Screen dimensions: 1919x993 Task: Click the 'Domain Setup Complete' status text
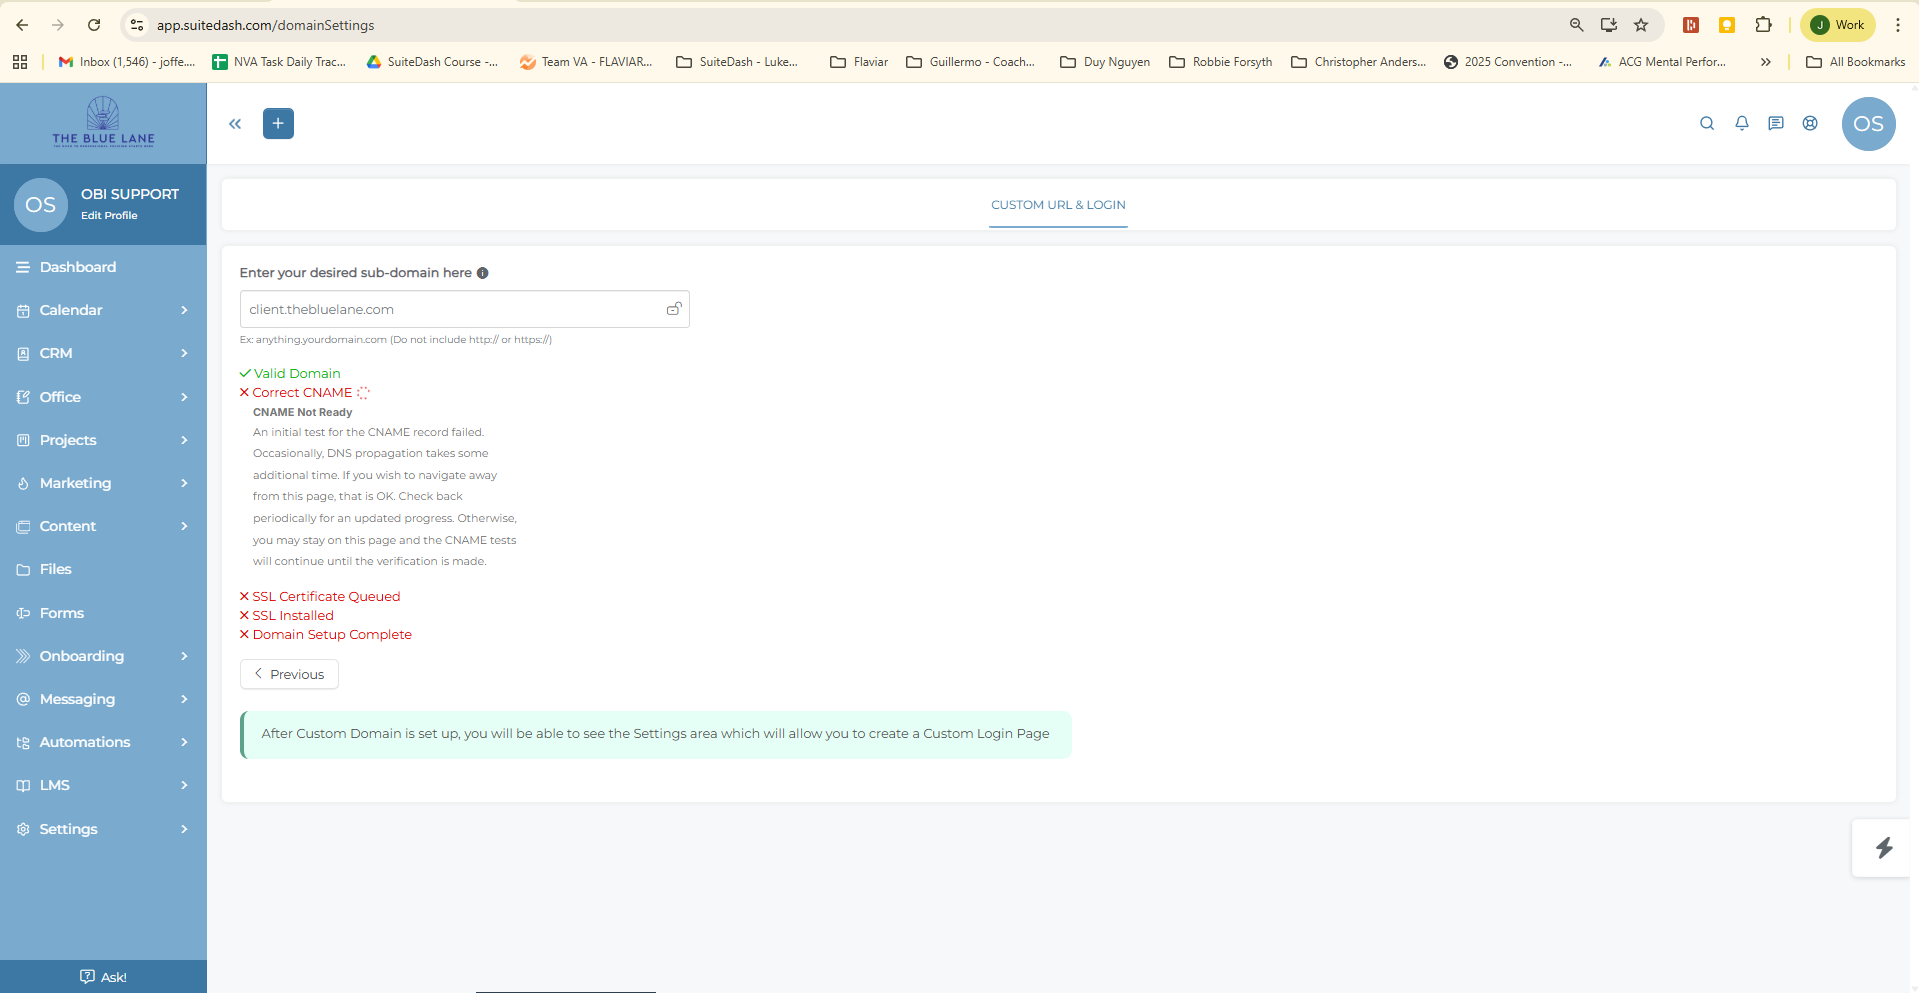332,635
